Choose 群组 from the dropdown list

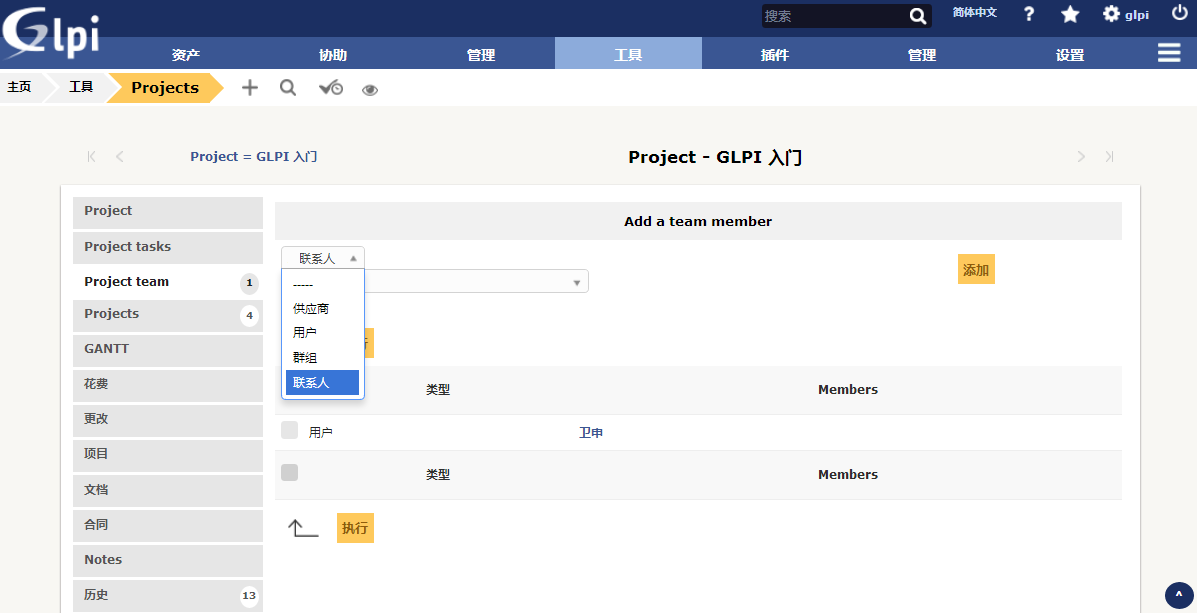[x=322, y=357]
